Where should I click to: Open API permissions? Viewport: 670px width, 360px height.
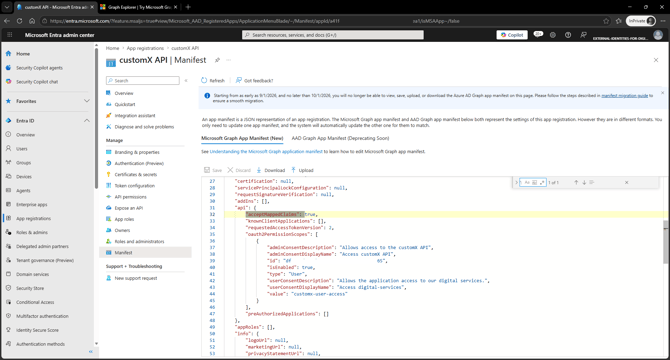[x=130, y=197]
